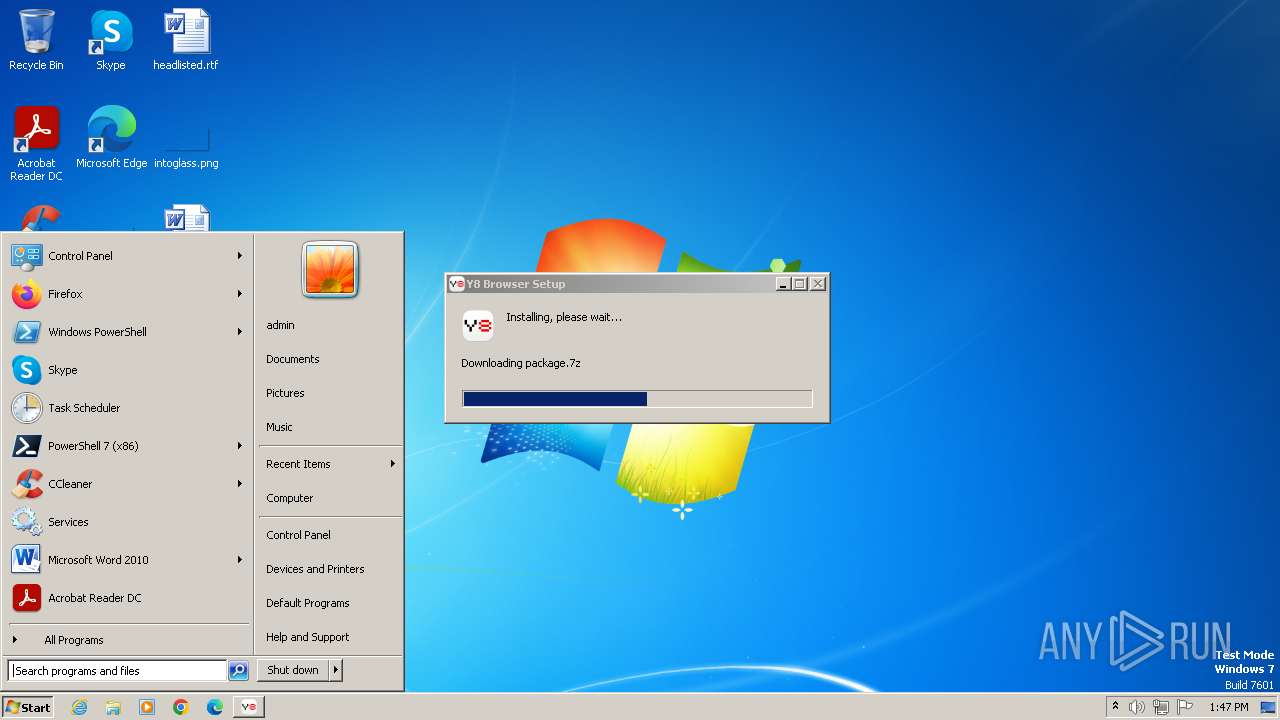Open Documents from Start menu
Image resolution: width=1280 pixels, height=720 pixels.
point(292,359)
